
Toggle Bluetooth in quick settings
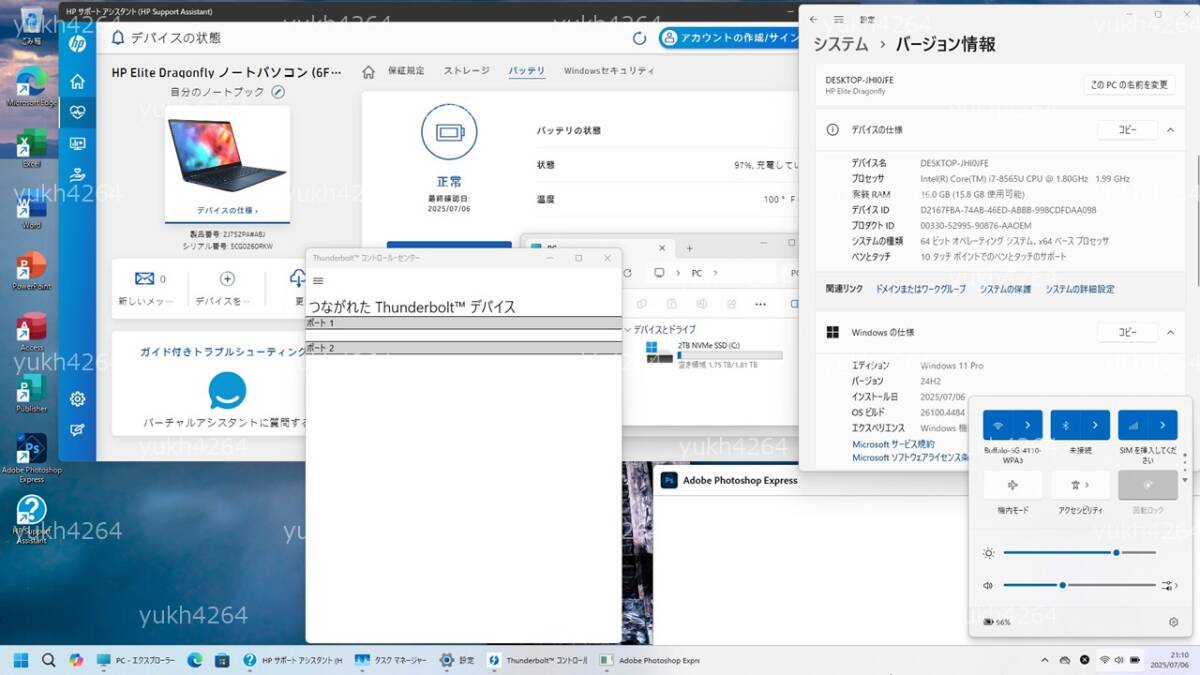point(1065,425)
